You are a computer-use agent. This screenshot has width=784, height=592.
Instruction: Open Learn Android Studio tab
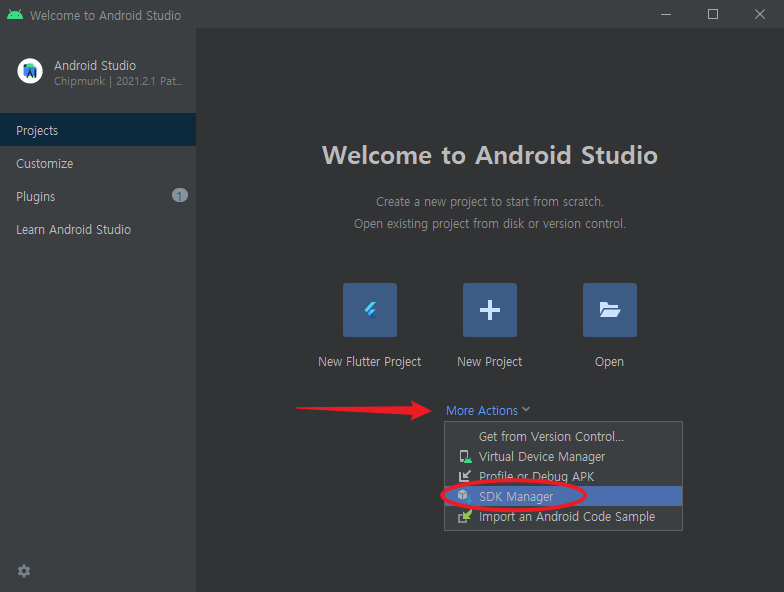point(98,230)
